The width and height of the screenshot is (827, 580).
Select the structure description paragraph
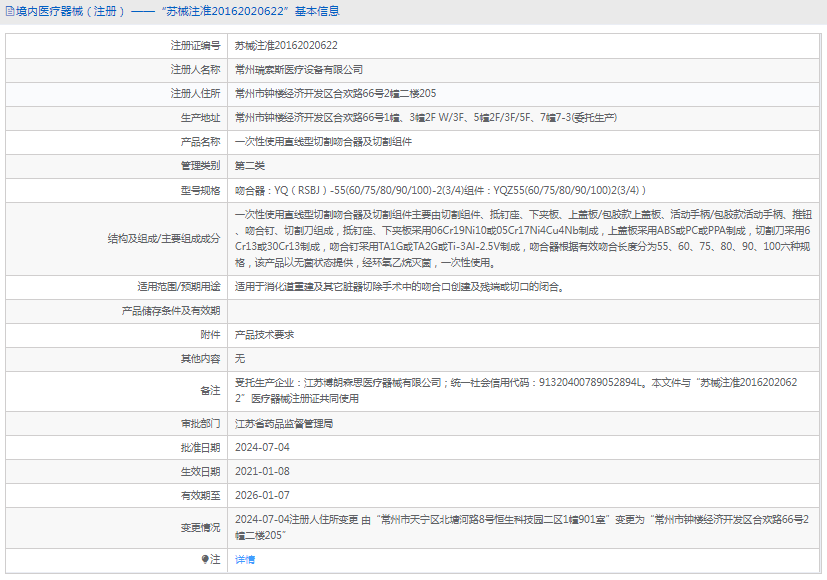pyautogui.click(x=523, y=238)
